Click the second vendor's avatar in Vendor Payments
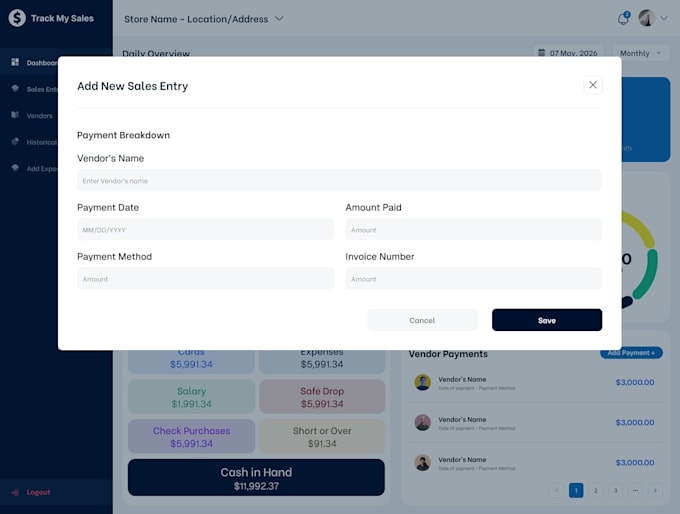The height and width of the screenshot is (514, 680). 422,422
